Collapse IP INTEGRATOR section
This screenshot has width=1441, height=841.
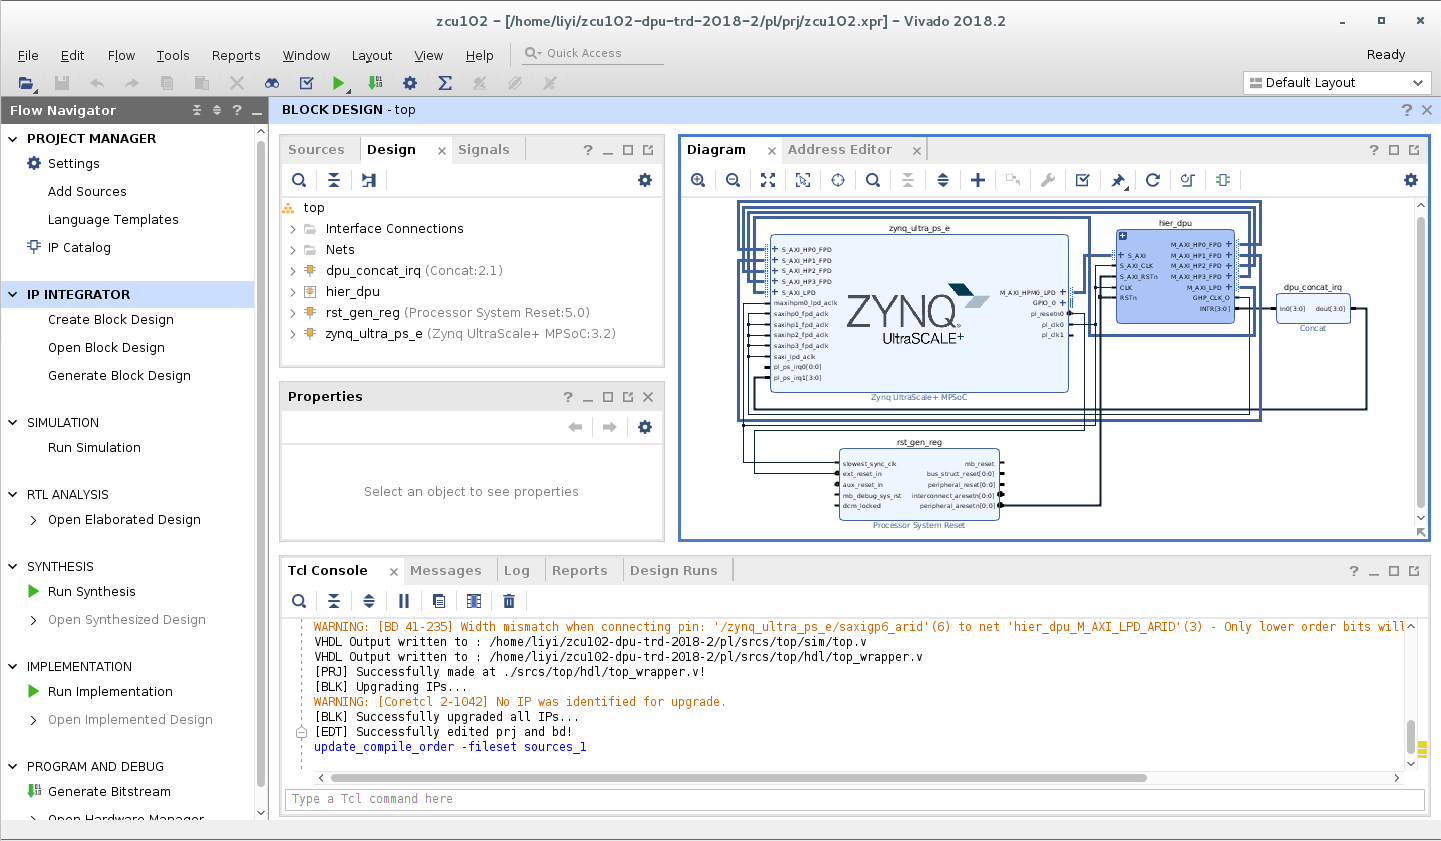13,295
